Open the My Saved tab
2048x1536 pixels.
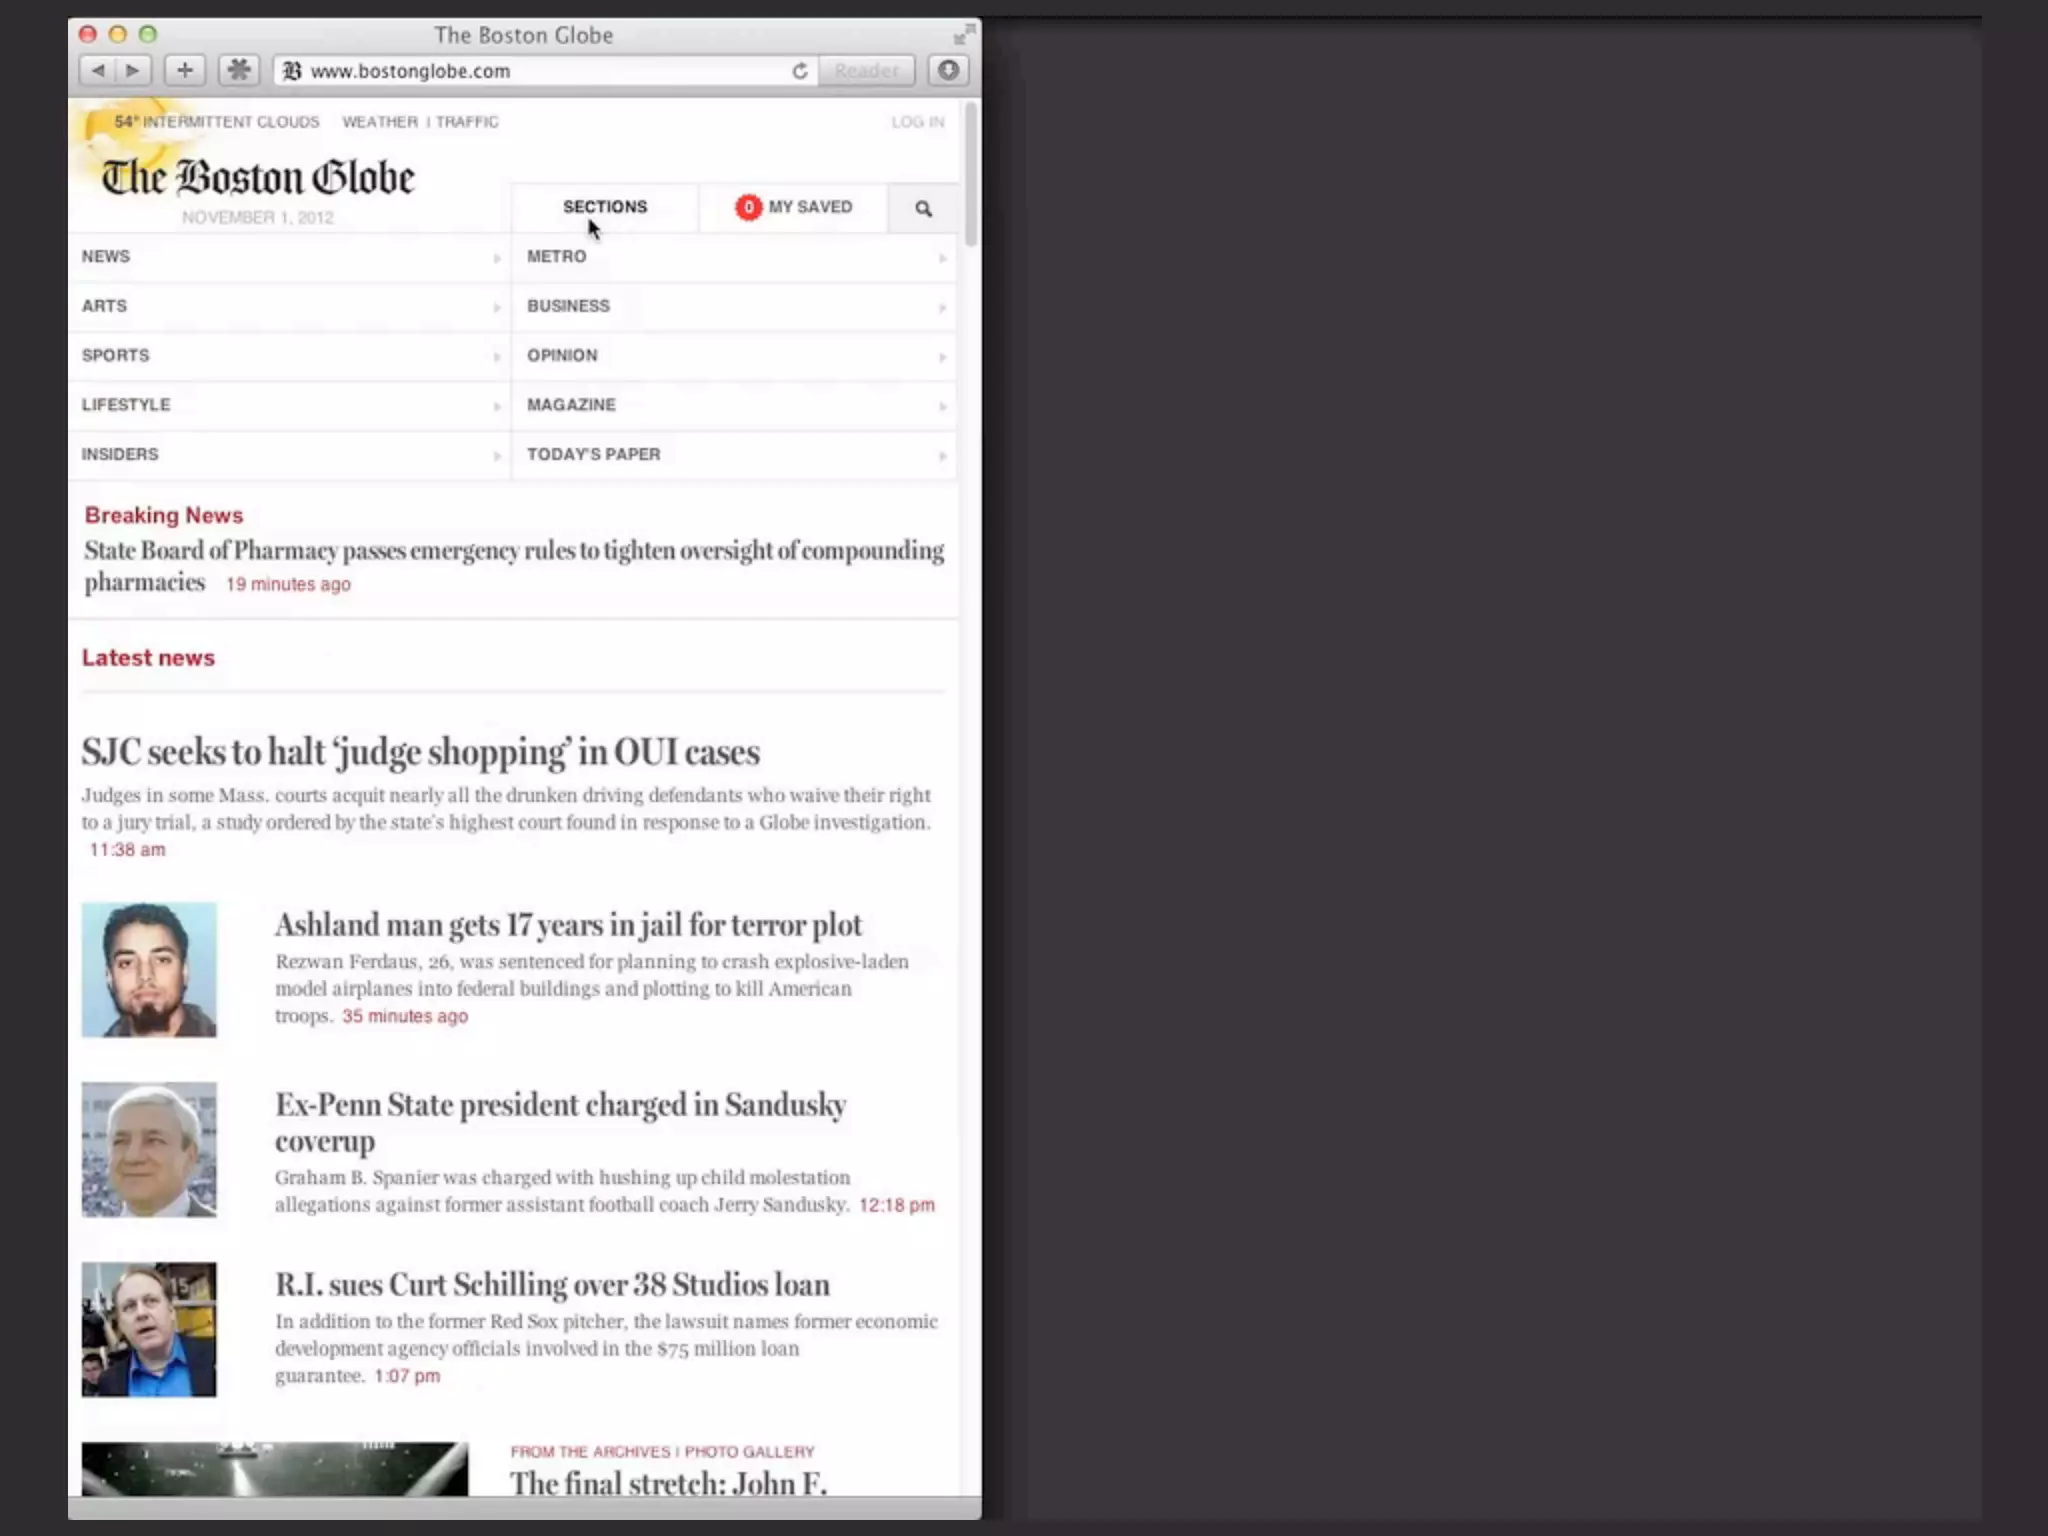pos(794,207)
